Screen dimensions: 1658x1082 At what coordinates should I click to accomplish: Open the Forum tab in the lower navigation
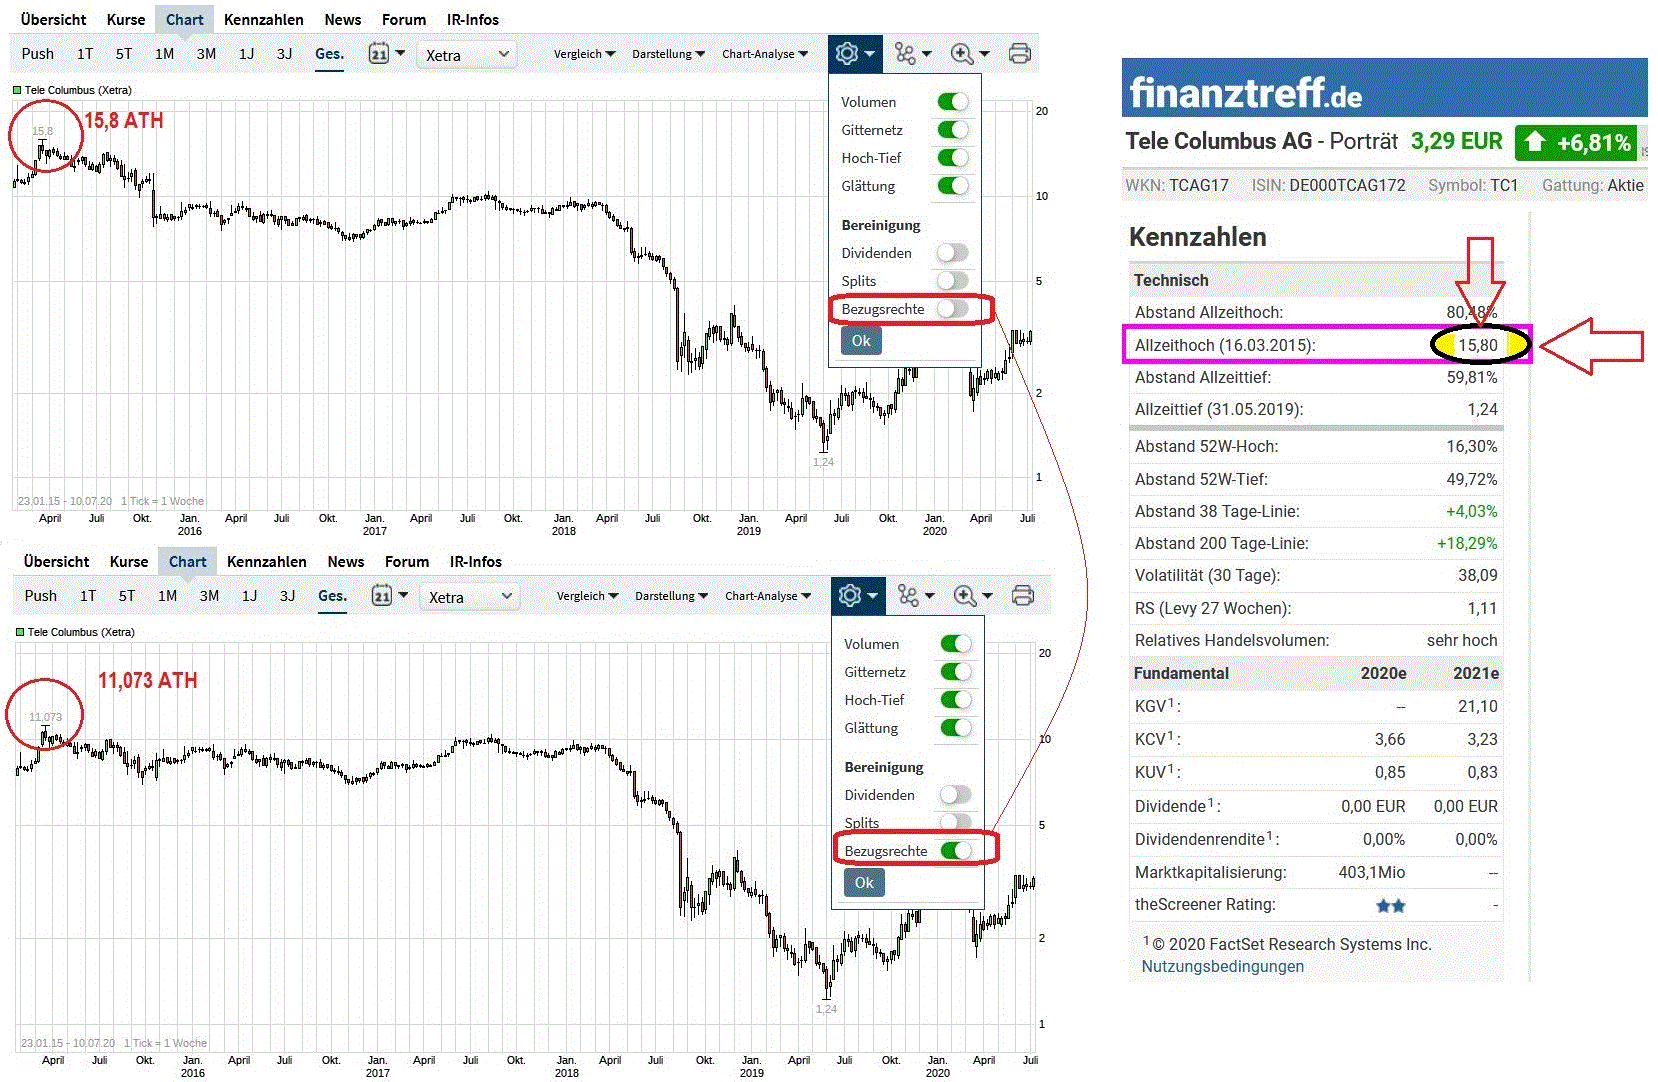407,561
